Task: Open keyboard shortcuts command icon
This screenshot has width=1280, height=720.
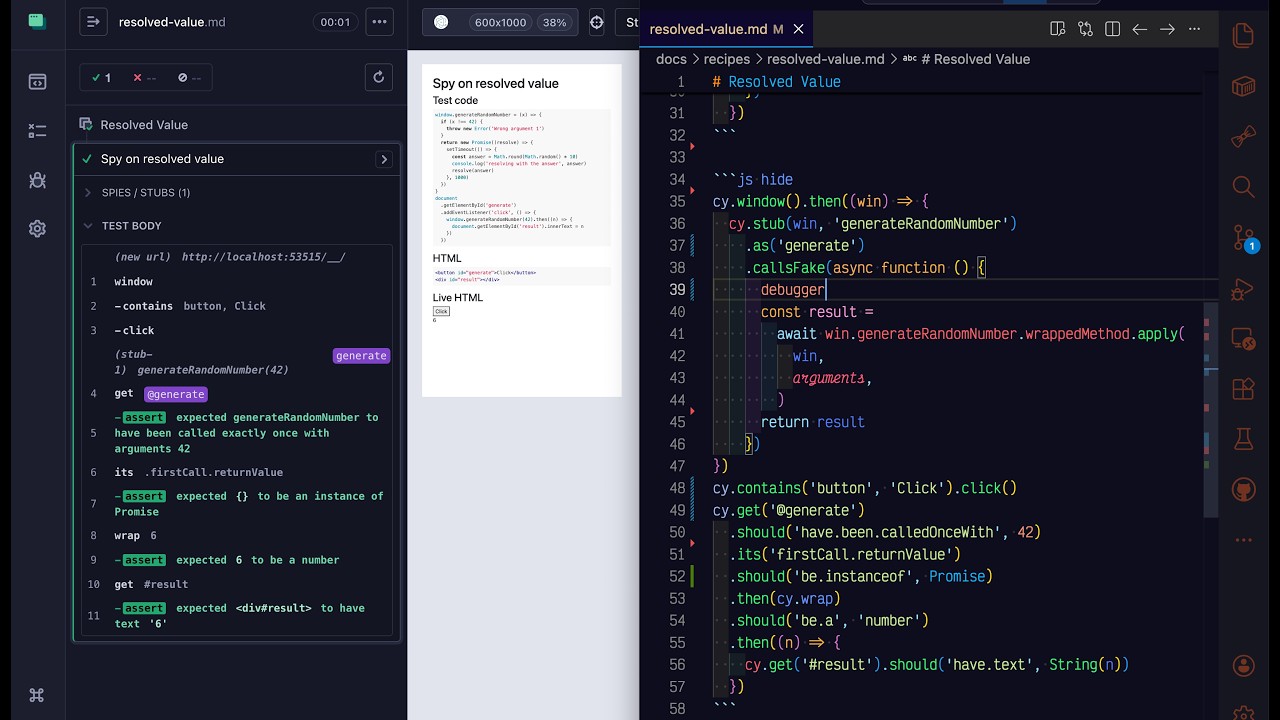Action: click(x=37, y=695)
